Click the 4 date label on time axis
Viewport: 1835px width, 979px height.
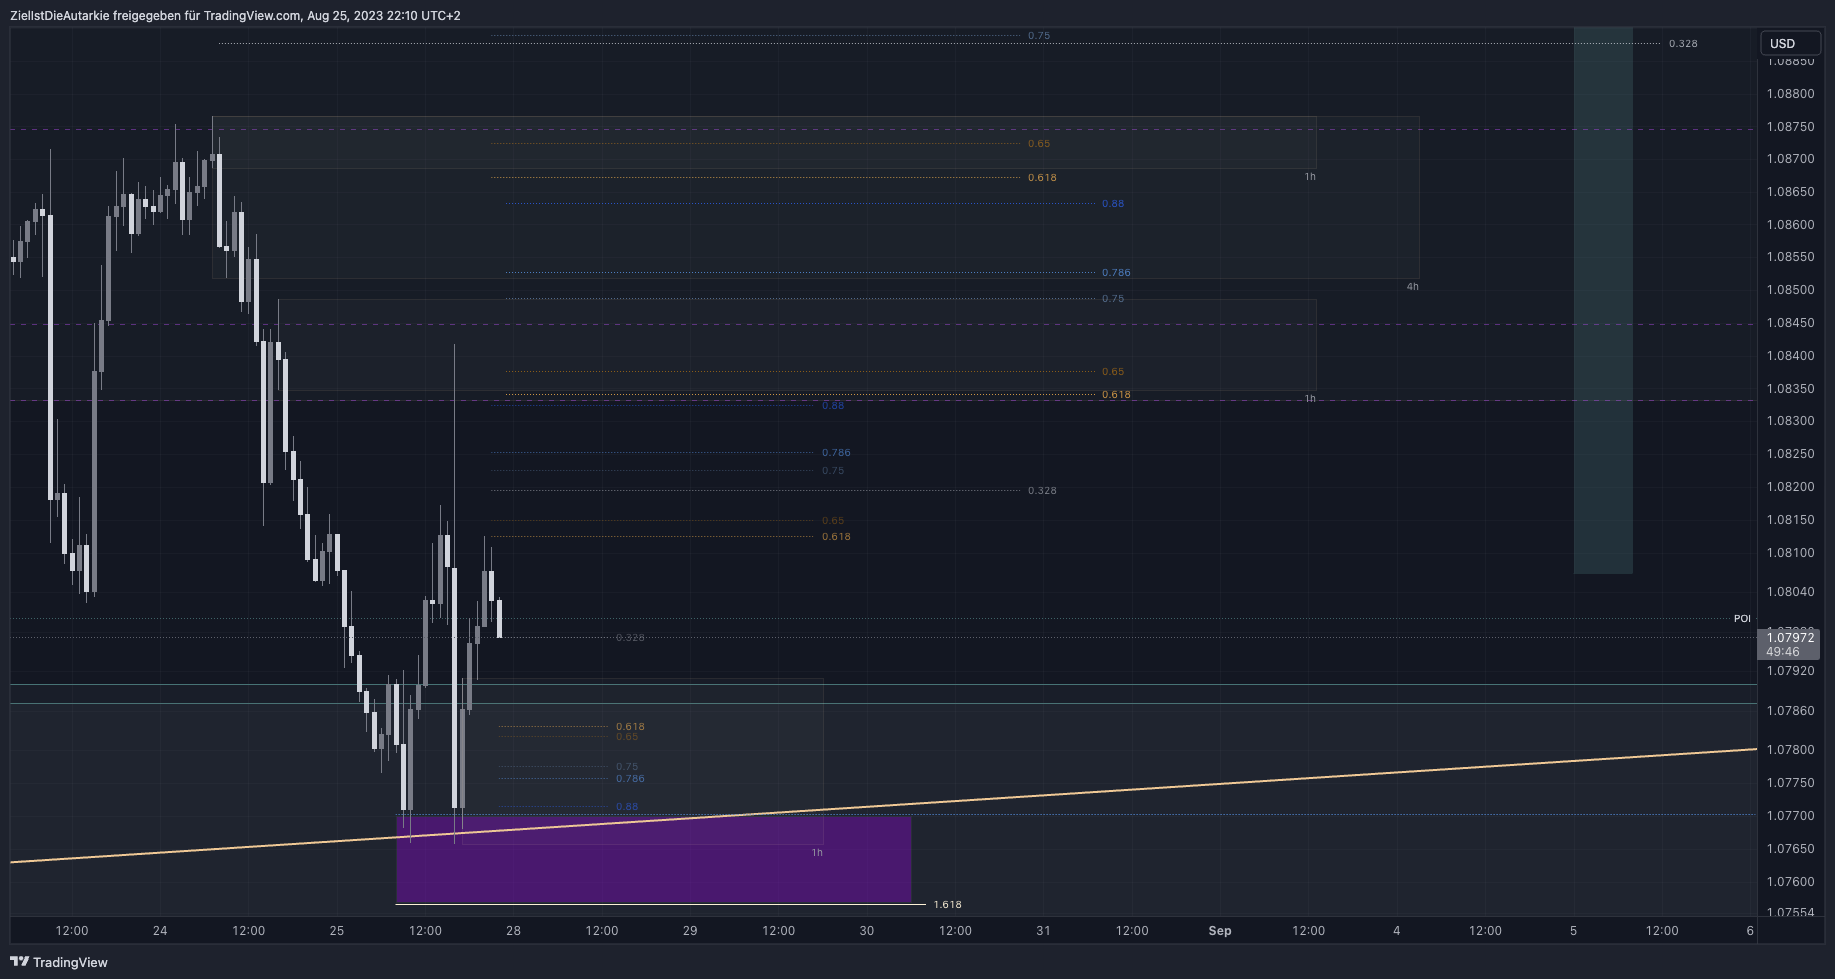pyautogui.click(x=1397, y=931)
